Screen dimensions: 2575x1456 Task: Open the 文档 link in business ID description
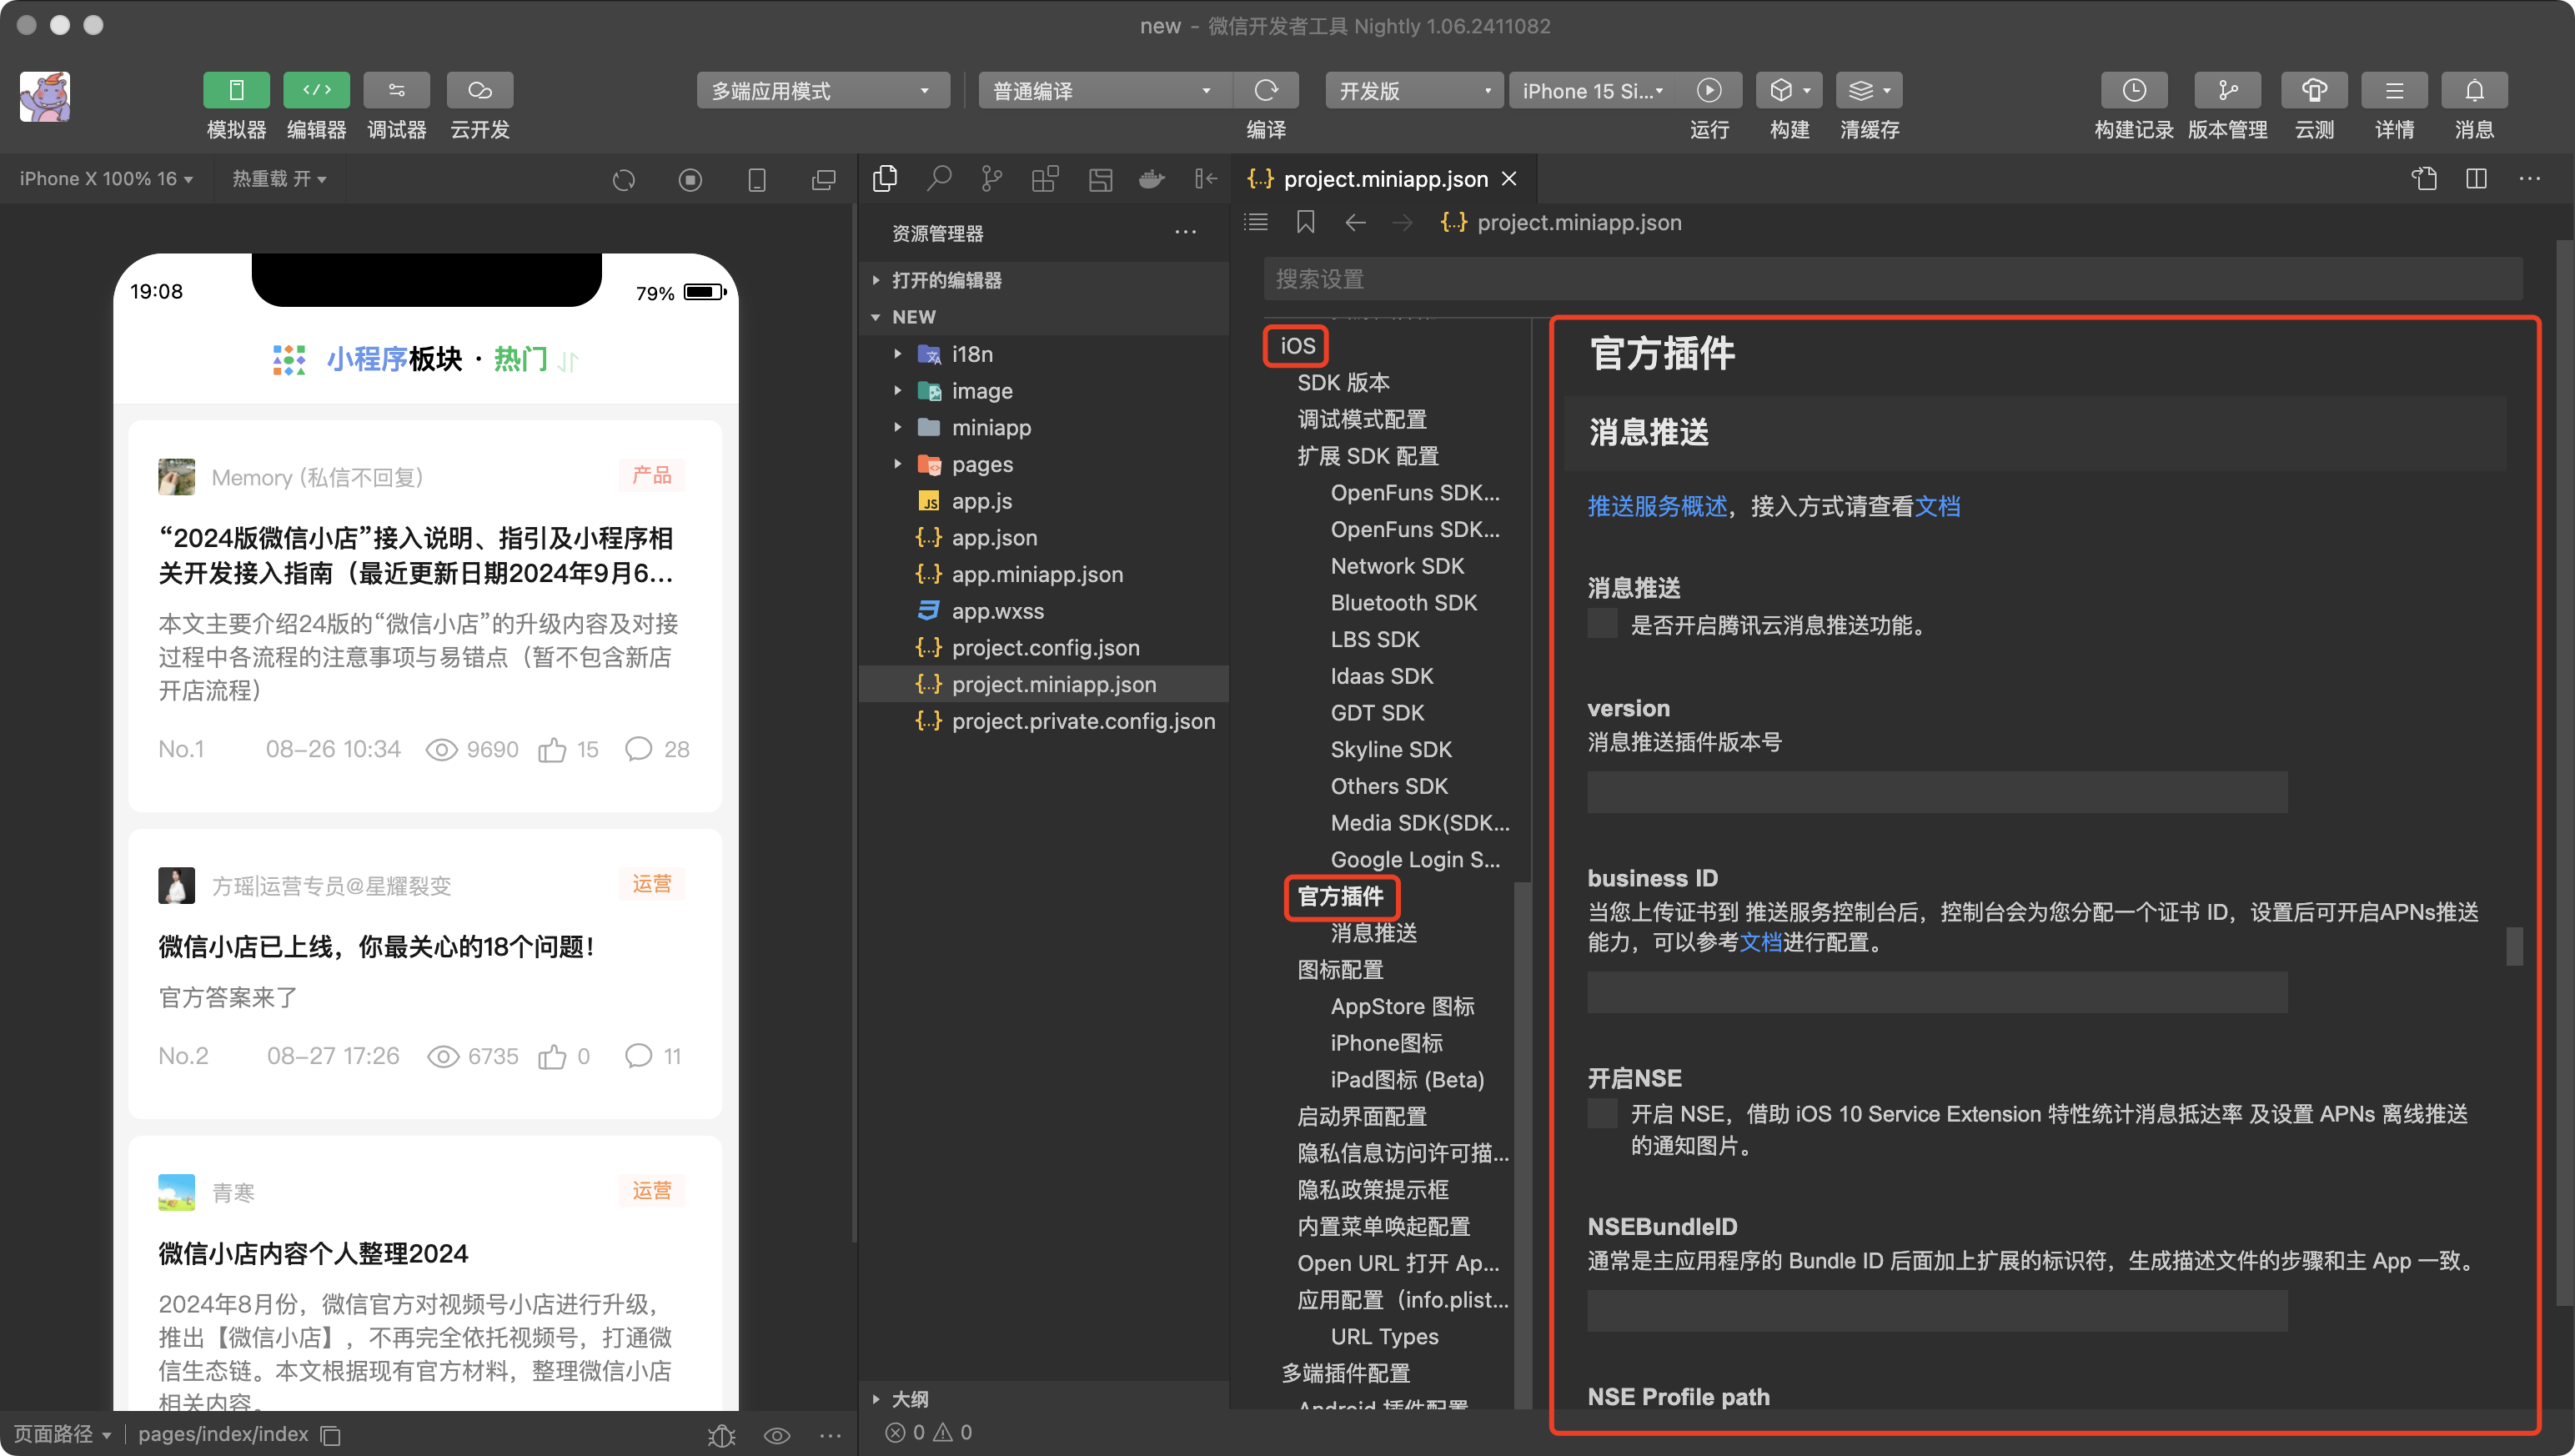click(x=1760, y=942)
